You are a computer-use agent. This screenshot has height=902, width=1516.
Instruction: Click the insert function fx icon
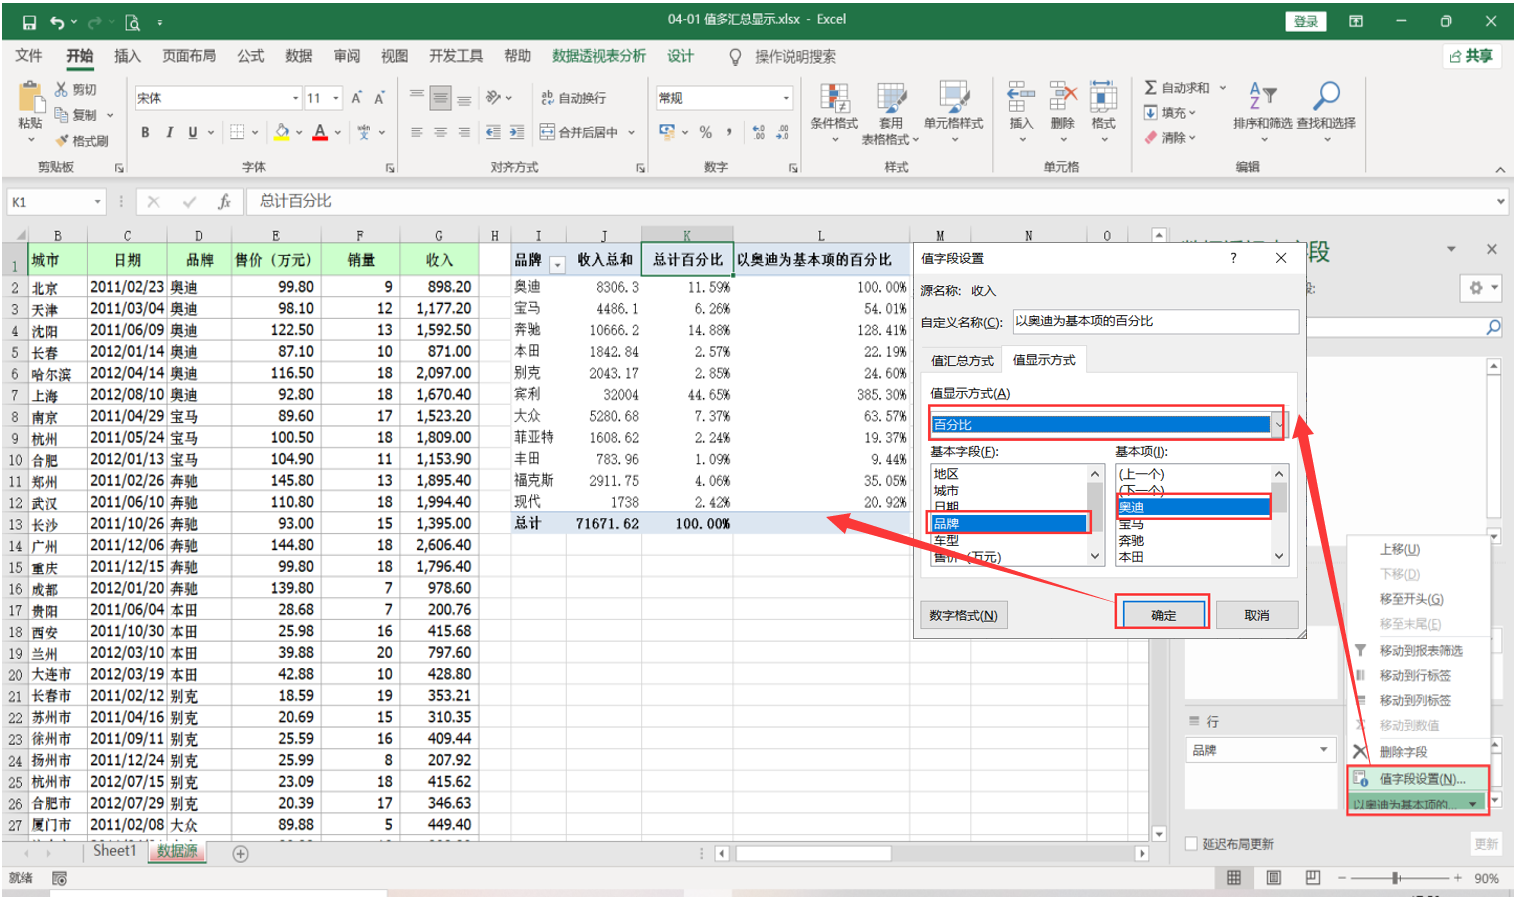224,201
